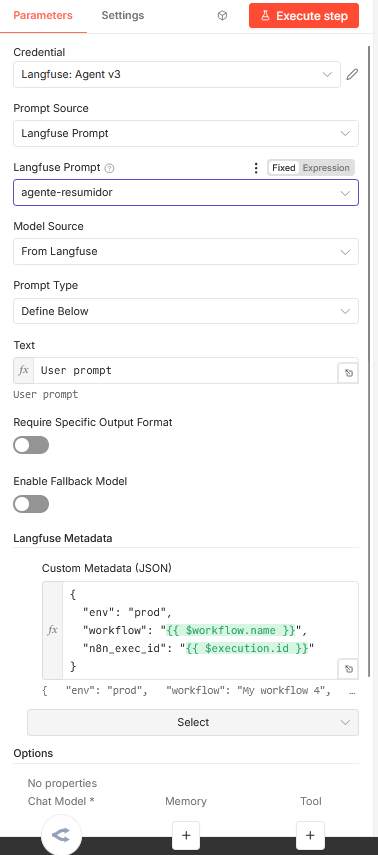The width and height of the screenshot is (378, 855).
Task: Click into the Text User prompt field
Action: point(185,370)
